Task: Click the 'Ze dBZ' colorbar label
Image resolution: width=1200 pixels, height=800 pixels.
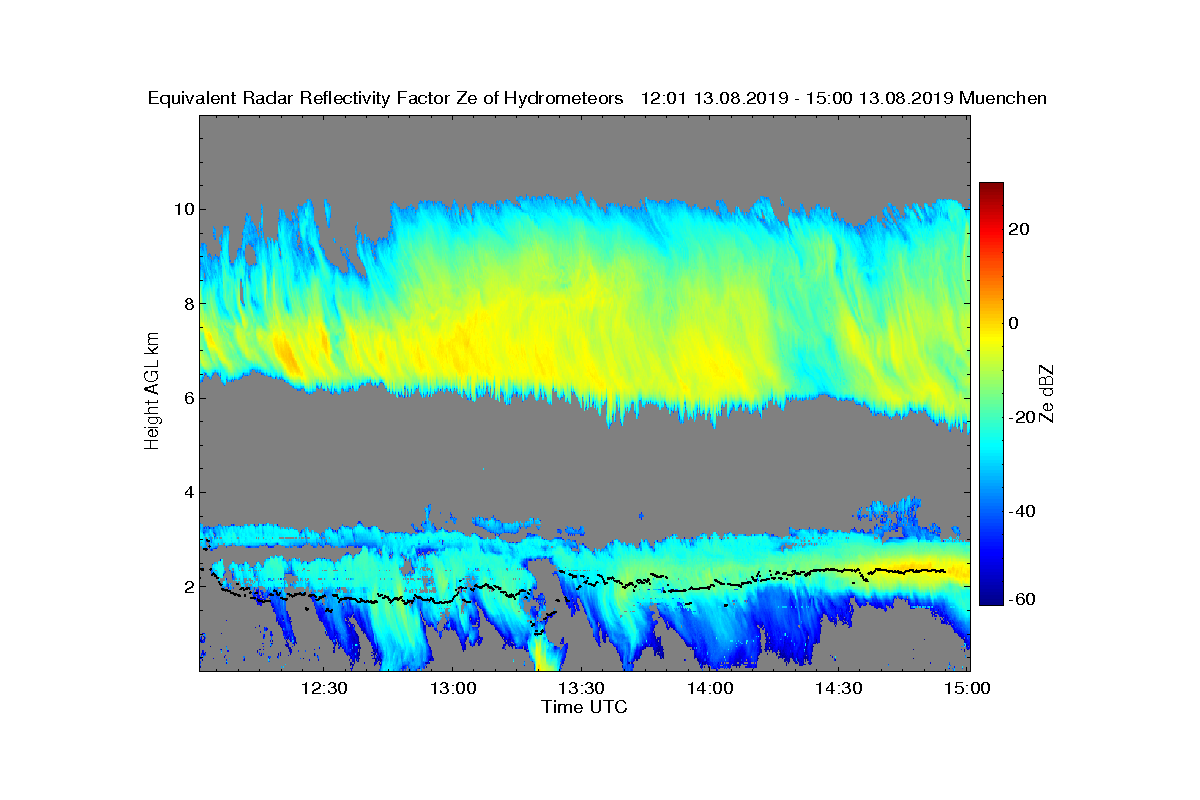Action: (x=1047, y=394)
